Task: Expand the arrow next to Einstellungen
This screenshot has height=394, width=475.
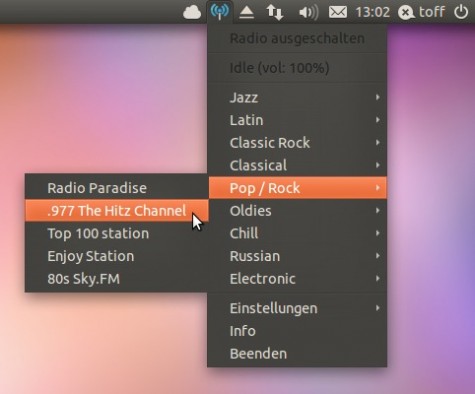Action: [x=378, y=308]
